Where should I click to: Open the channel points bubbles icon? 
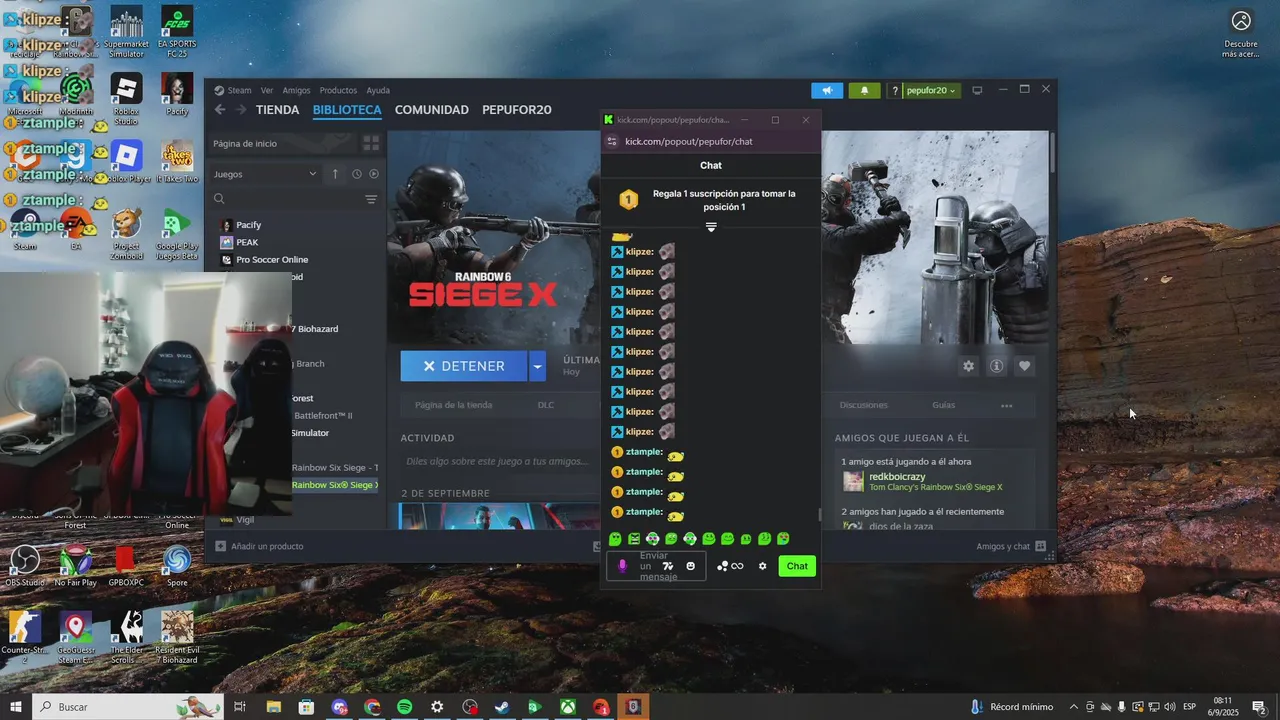pyautogui.click(x=723, y=566)
